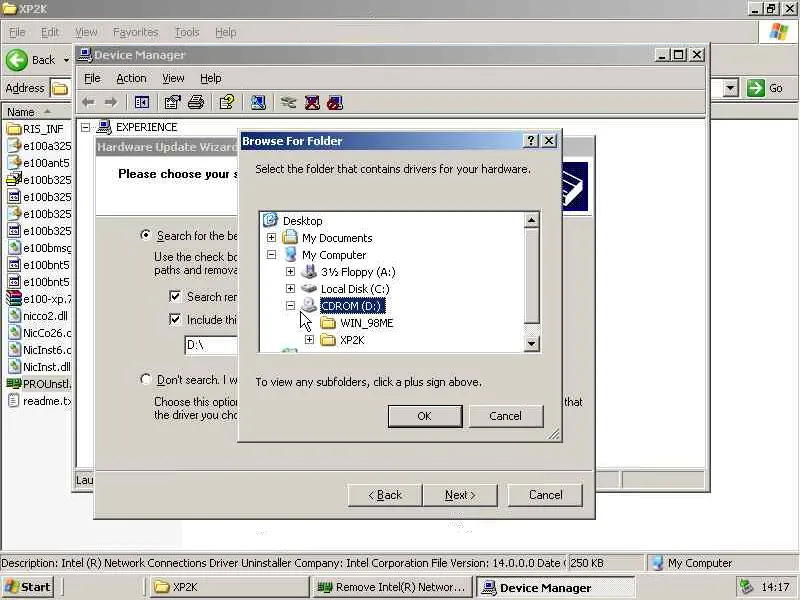Click the Device Manager forward arrow icon

[110, 103]
